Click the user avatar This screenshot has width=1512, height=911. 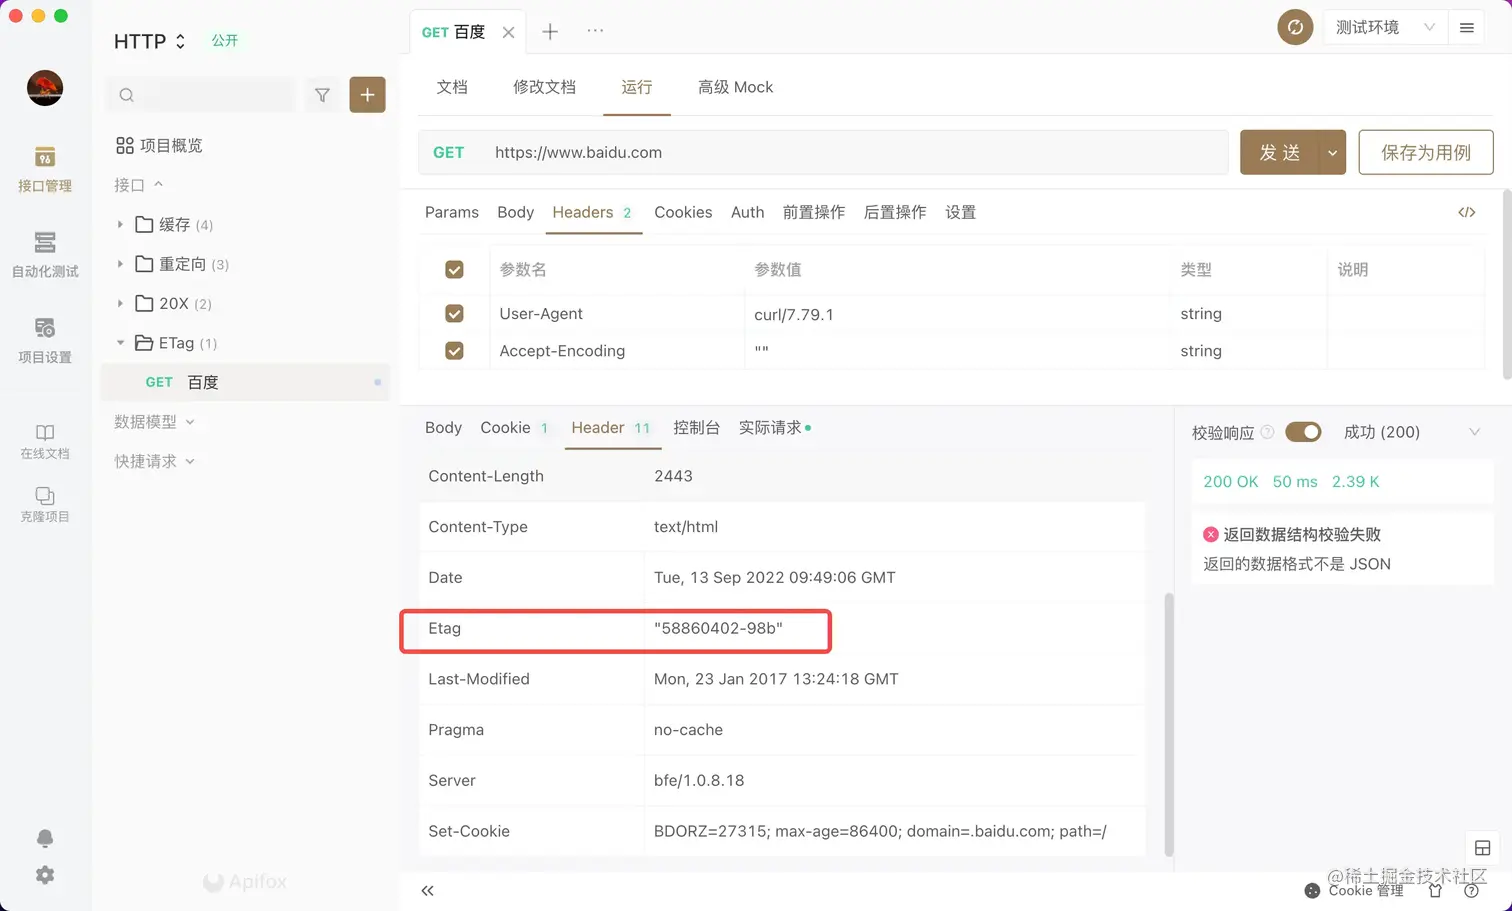[x=45, y=88]
